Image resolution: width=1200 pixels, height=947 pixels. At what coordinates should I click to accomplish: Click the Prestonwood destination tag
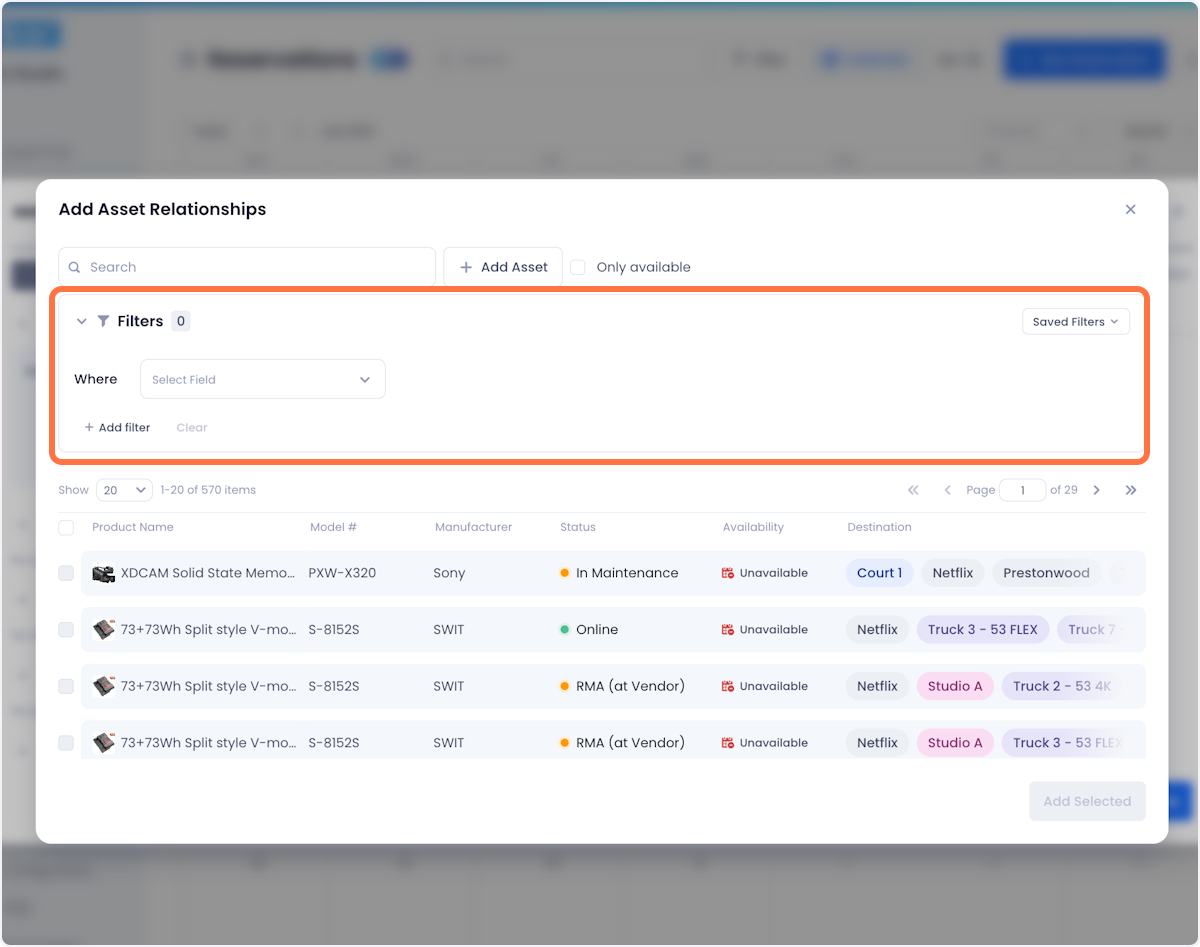pos(1046,573)
